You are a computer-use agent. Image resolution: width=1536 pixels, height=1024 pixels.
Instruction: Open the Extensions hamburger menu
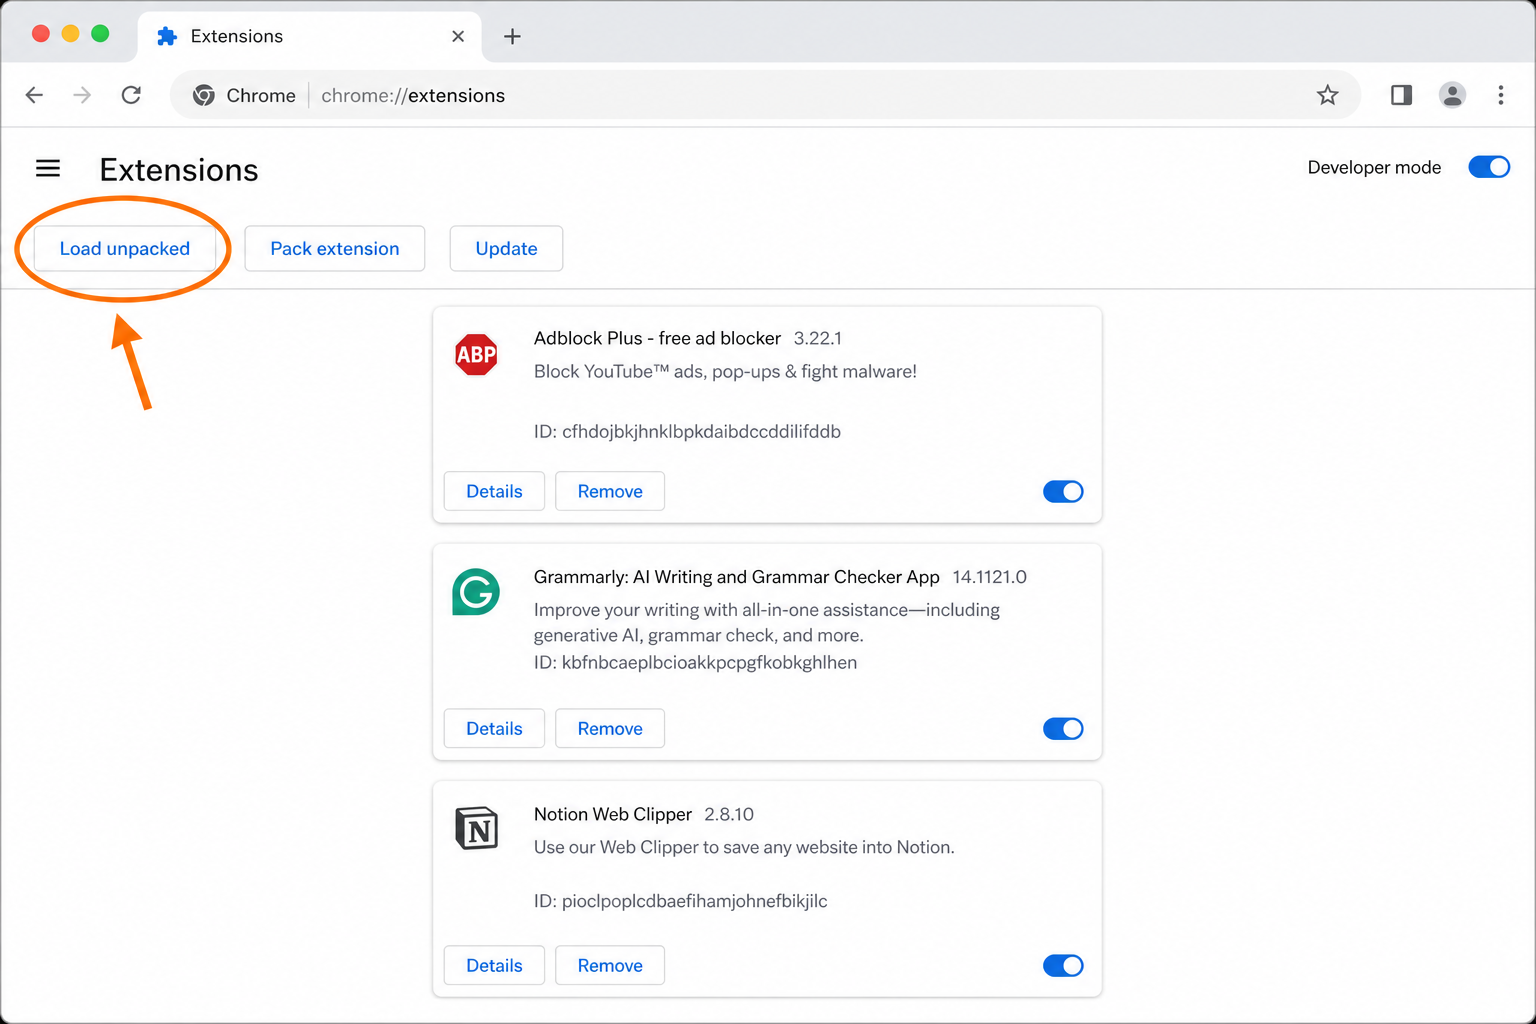point(48,168)
